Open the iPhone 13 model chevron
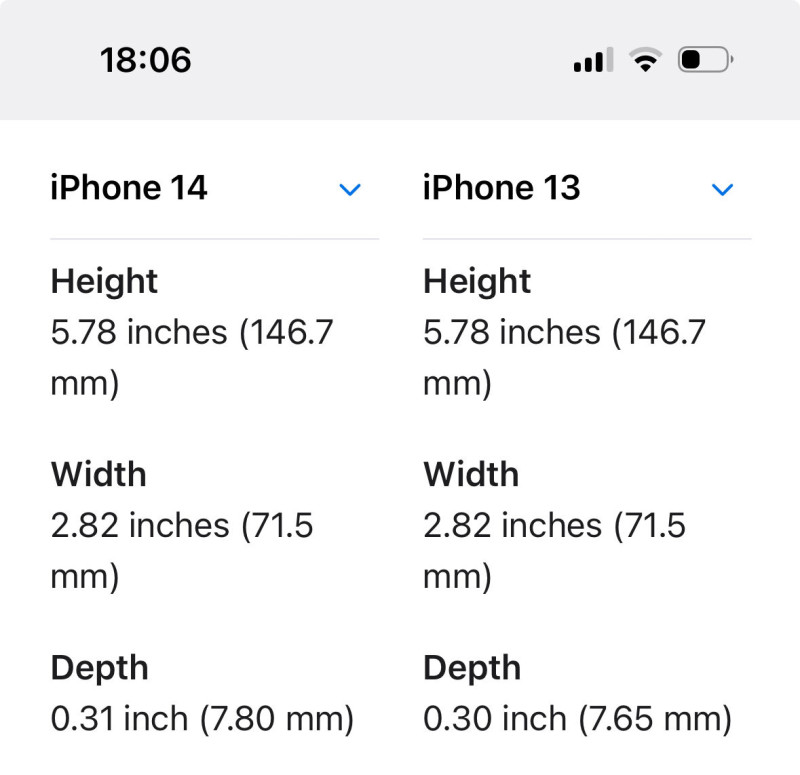 point(722,189)
